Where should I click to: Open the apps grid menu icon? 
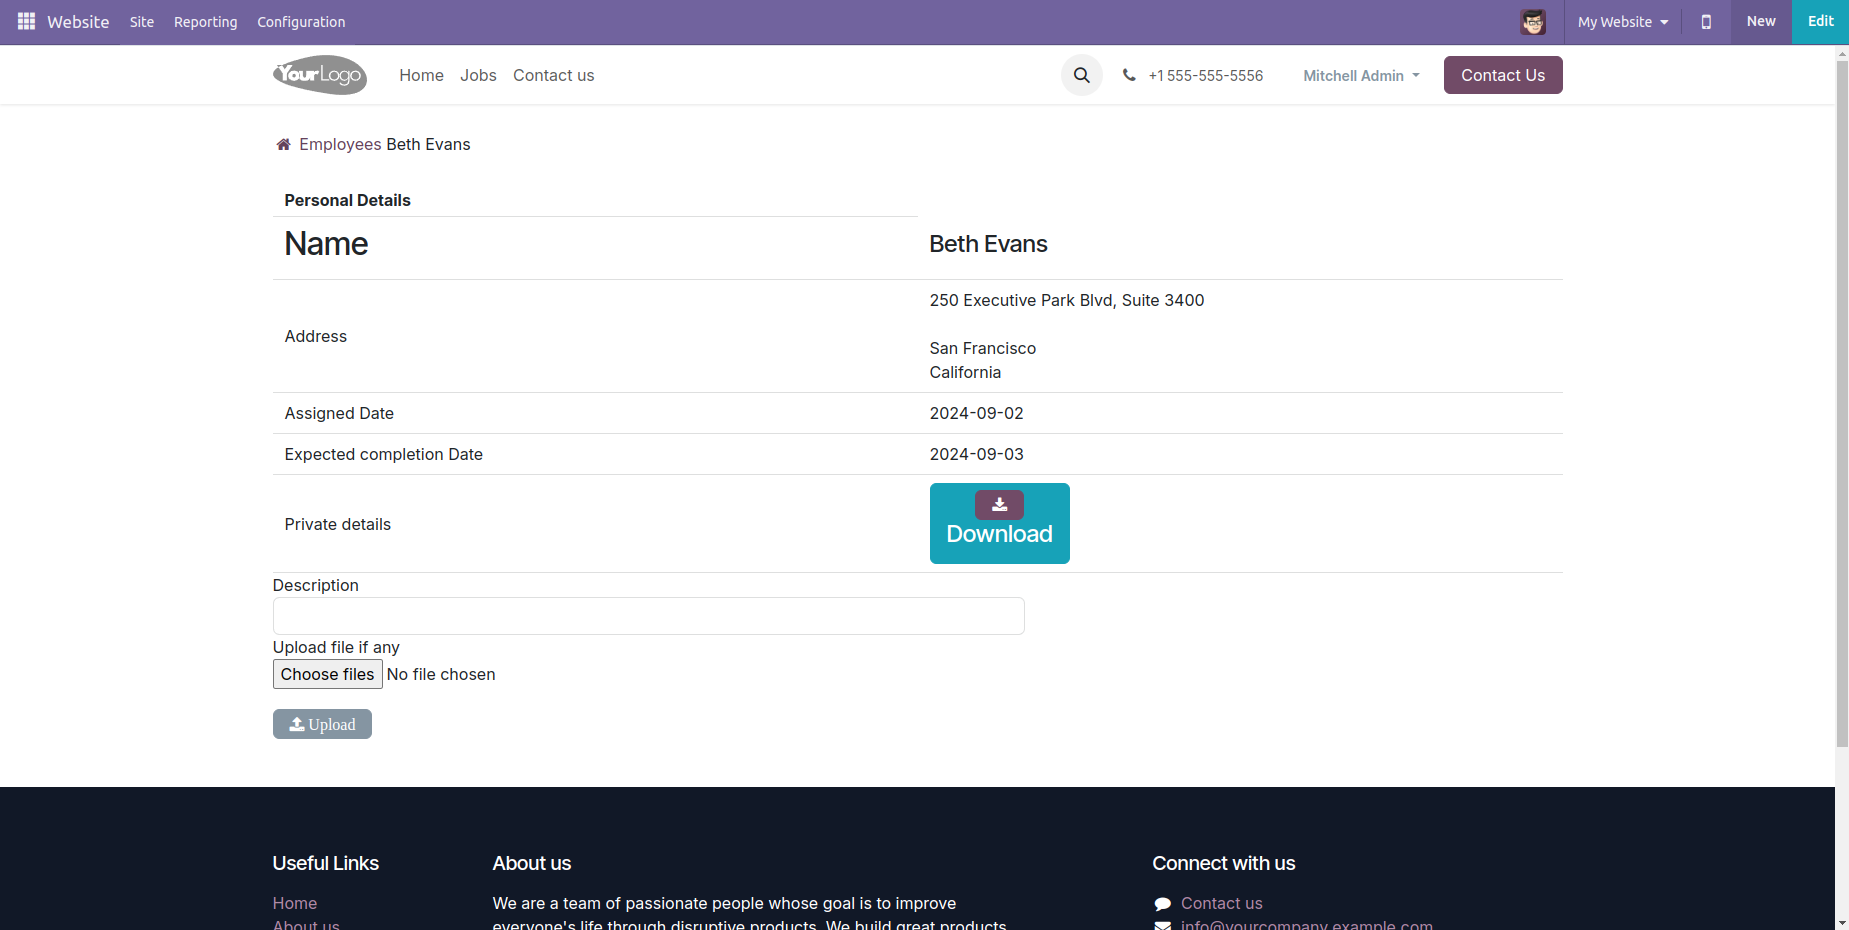[26, 21]
